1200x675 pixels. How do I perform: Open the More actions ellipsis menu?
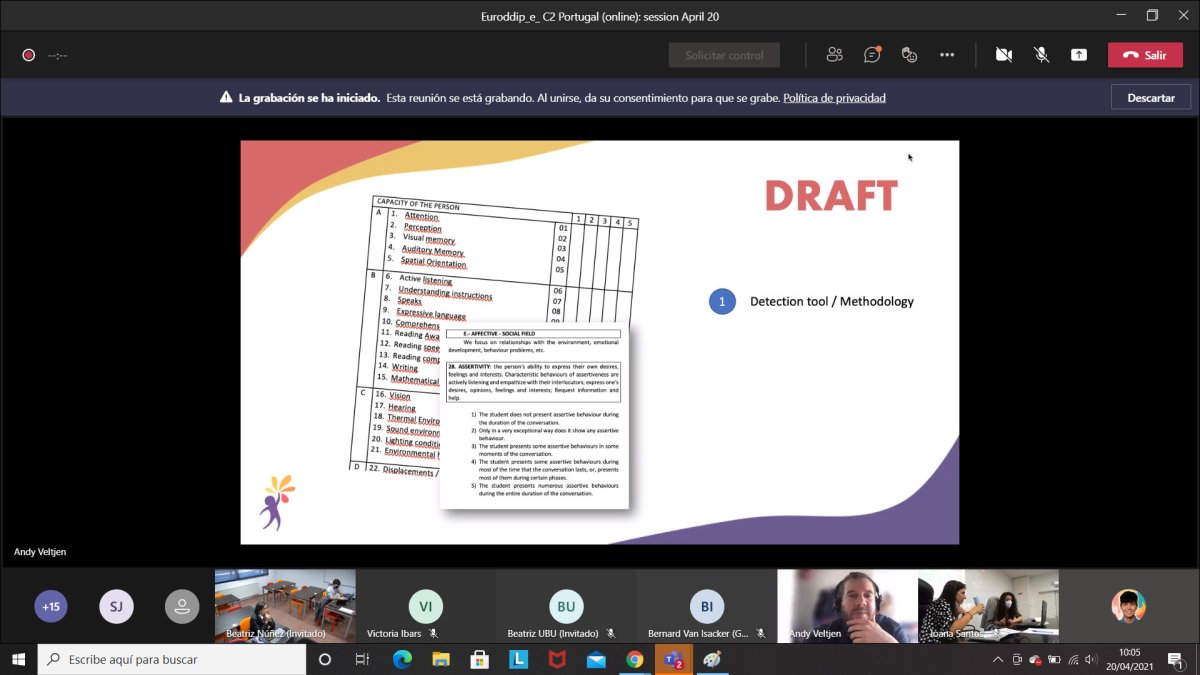point(947,55)
